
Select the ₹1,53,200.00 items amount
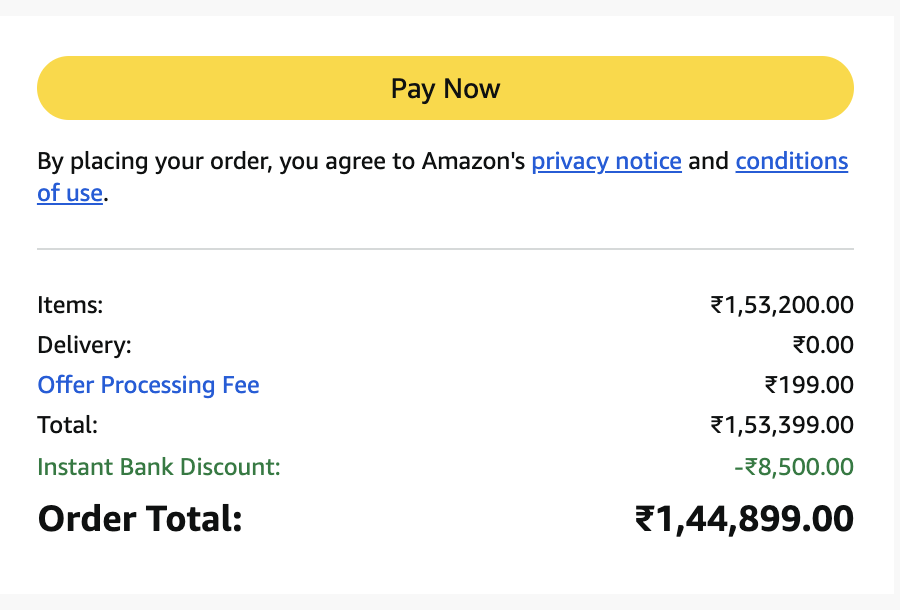(x=782, y=305)
